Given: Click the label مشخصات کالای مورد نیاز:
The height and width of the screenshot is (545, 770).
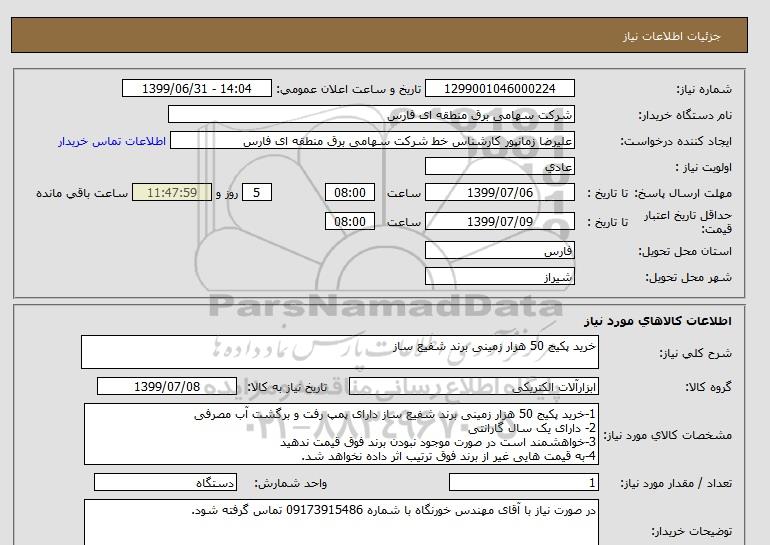Looking at the screenshot, I should click(x=667, y=435).
